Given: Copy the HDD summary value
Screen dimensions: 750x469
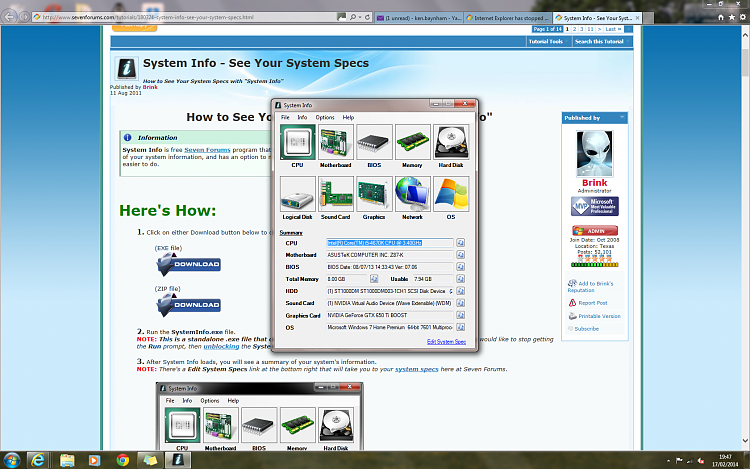Looking at the screenshot, I should (460, 291).
